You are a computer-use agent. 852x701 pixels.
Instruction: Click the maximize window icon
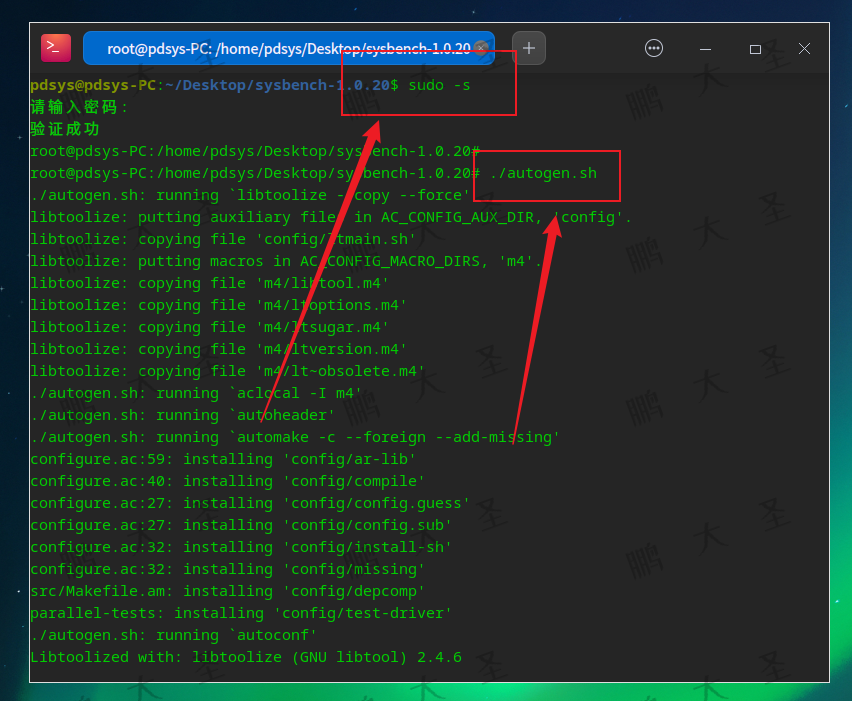[756, 48]
